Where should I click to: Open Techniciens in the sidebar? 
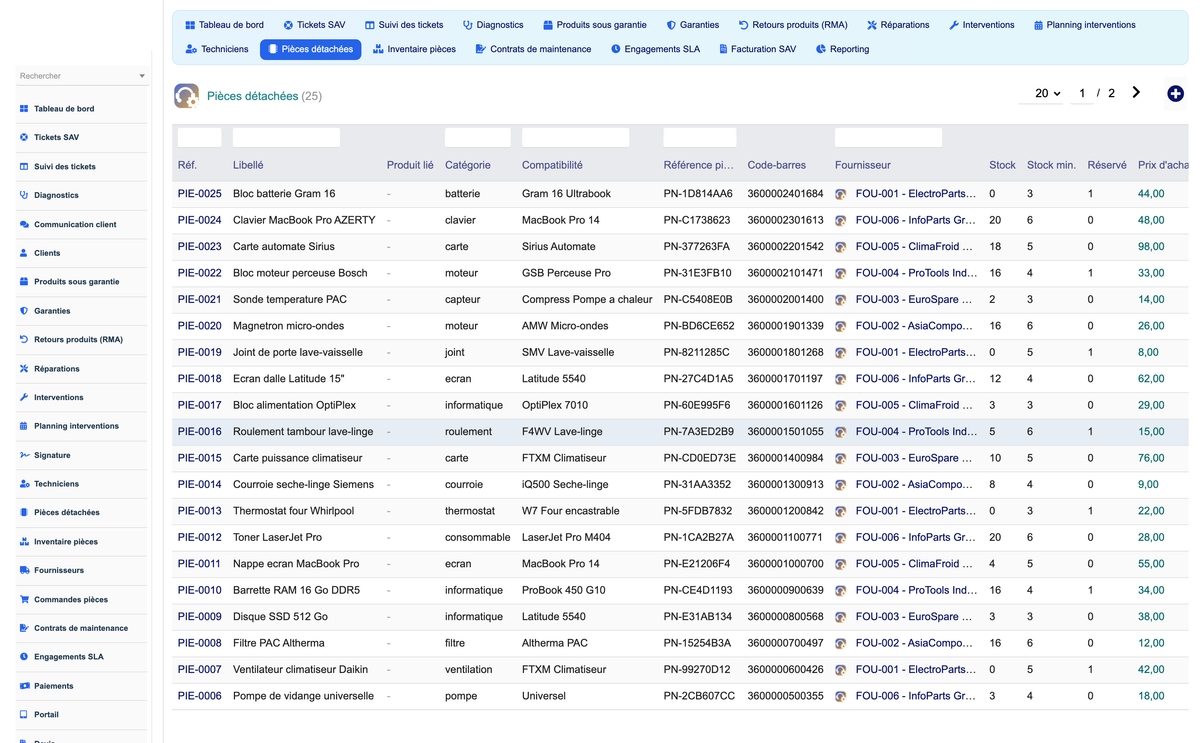click(x=56, y=484)
